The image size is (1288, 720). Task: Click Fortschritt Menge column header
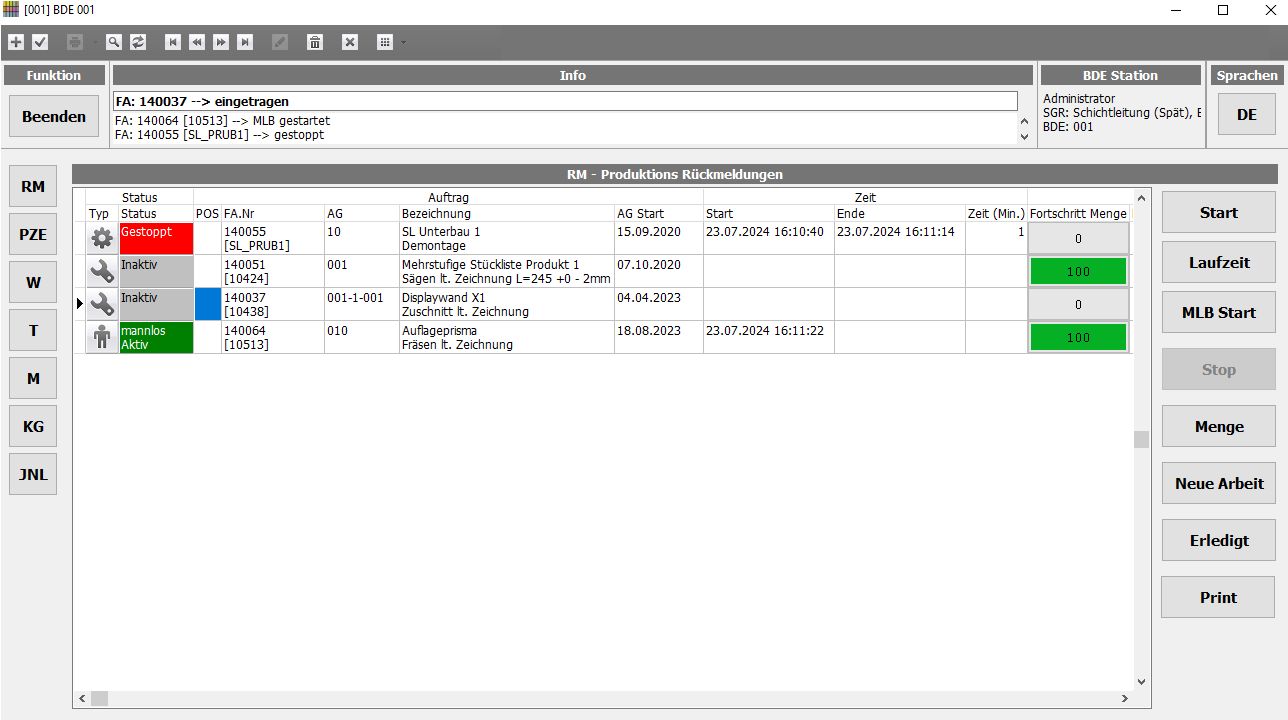coord(1078,213)
